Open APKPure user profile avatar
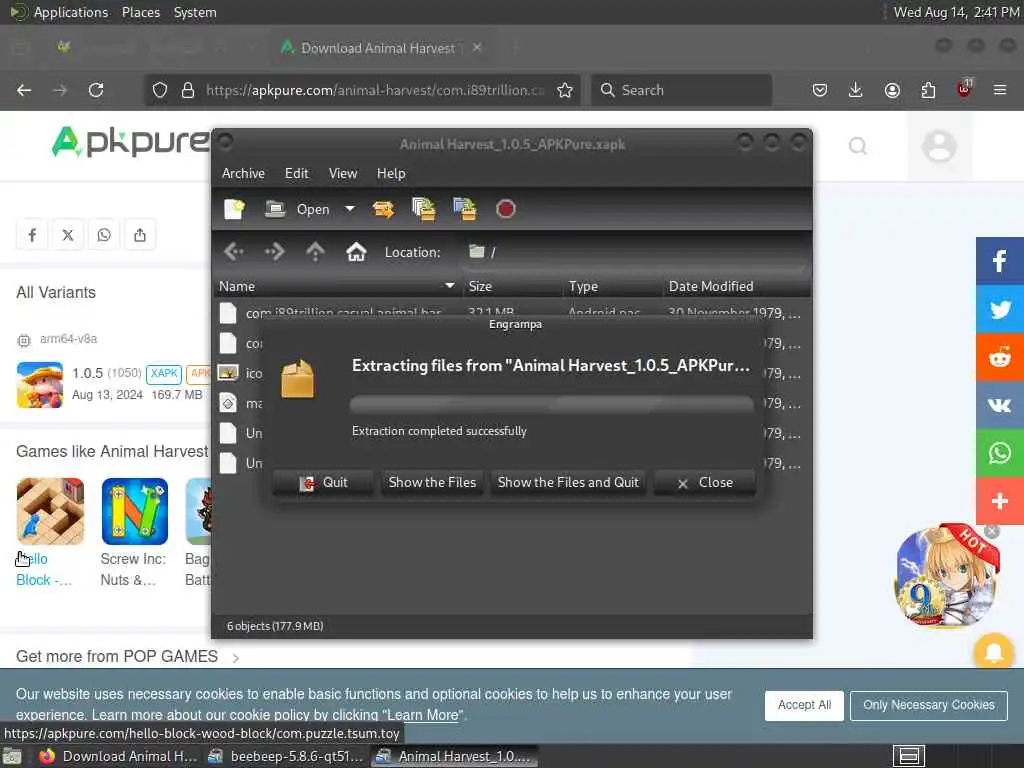This screenshot has width=1024, height=768. pos(938,146)
